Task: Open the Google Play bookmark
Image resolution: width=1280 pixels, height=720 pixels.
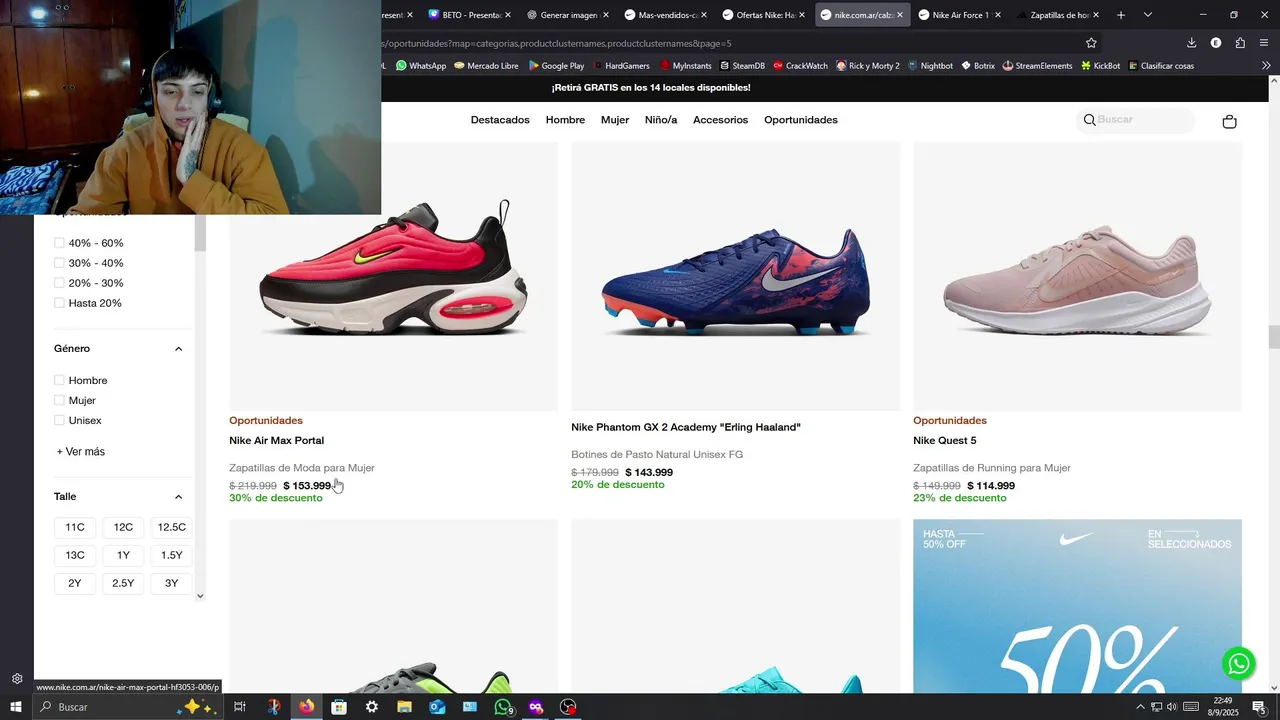Action: pyautogui.click(x=557, y=66)
